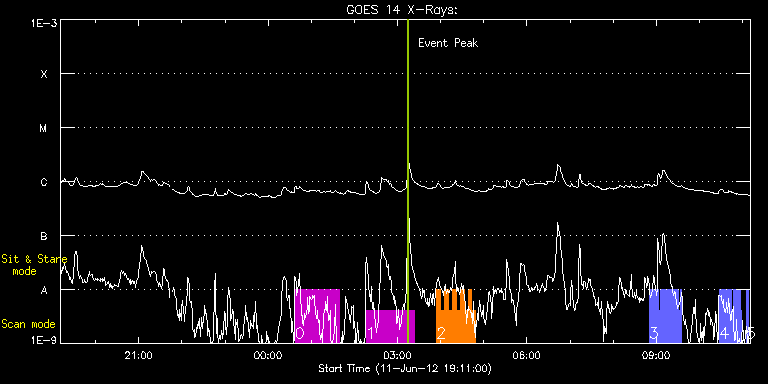Click the 09:00 time axis label
This screenshot has height=384, width=768.
coord(656,354)
